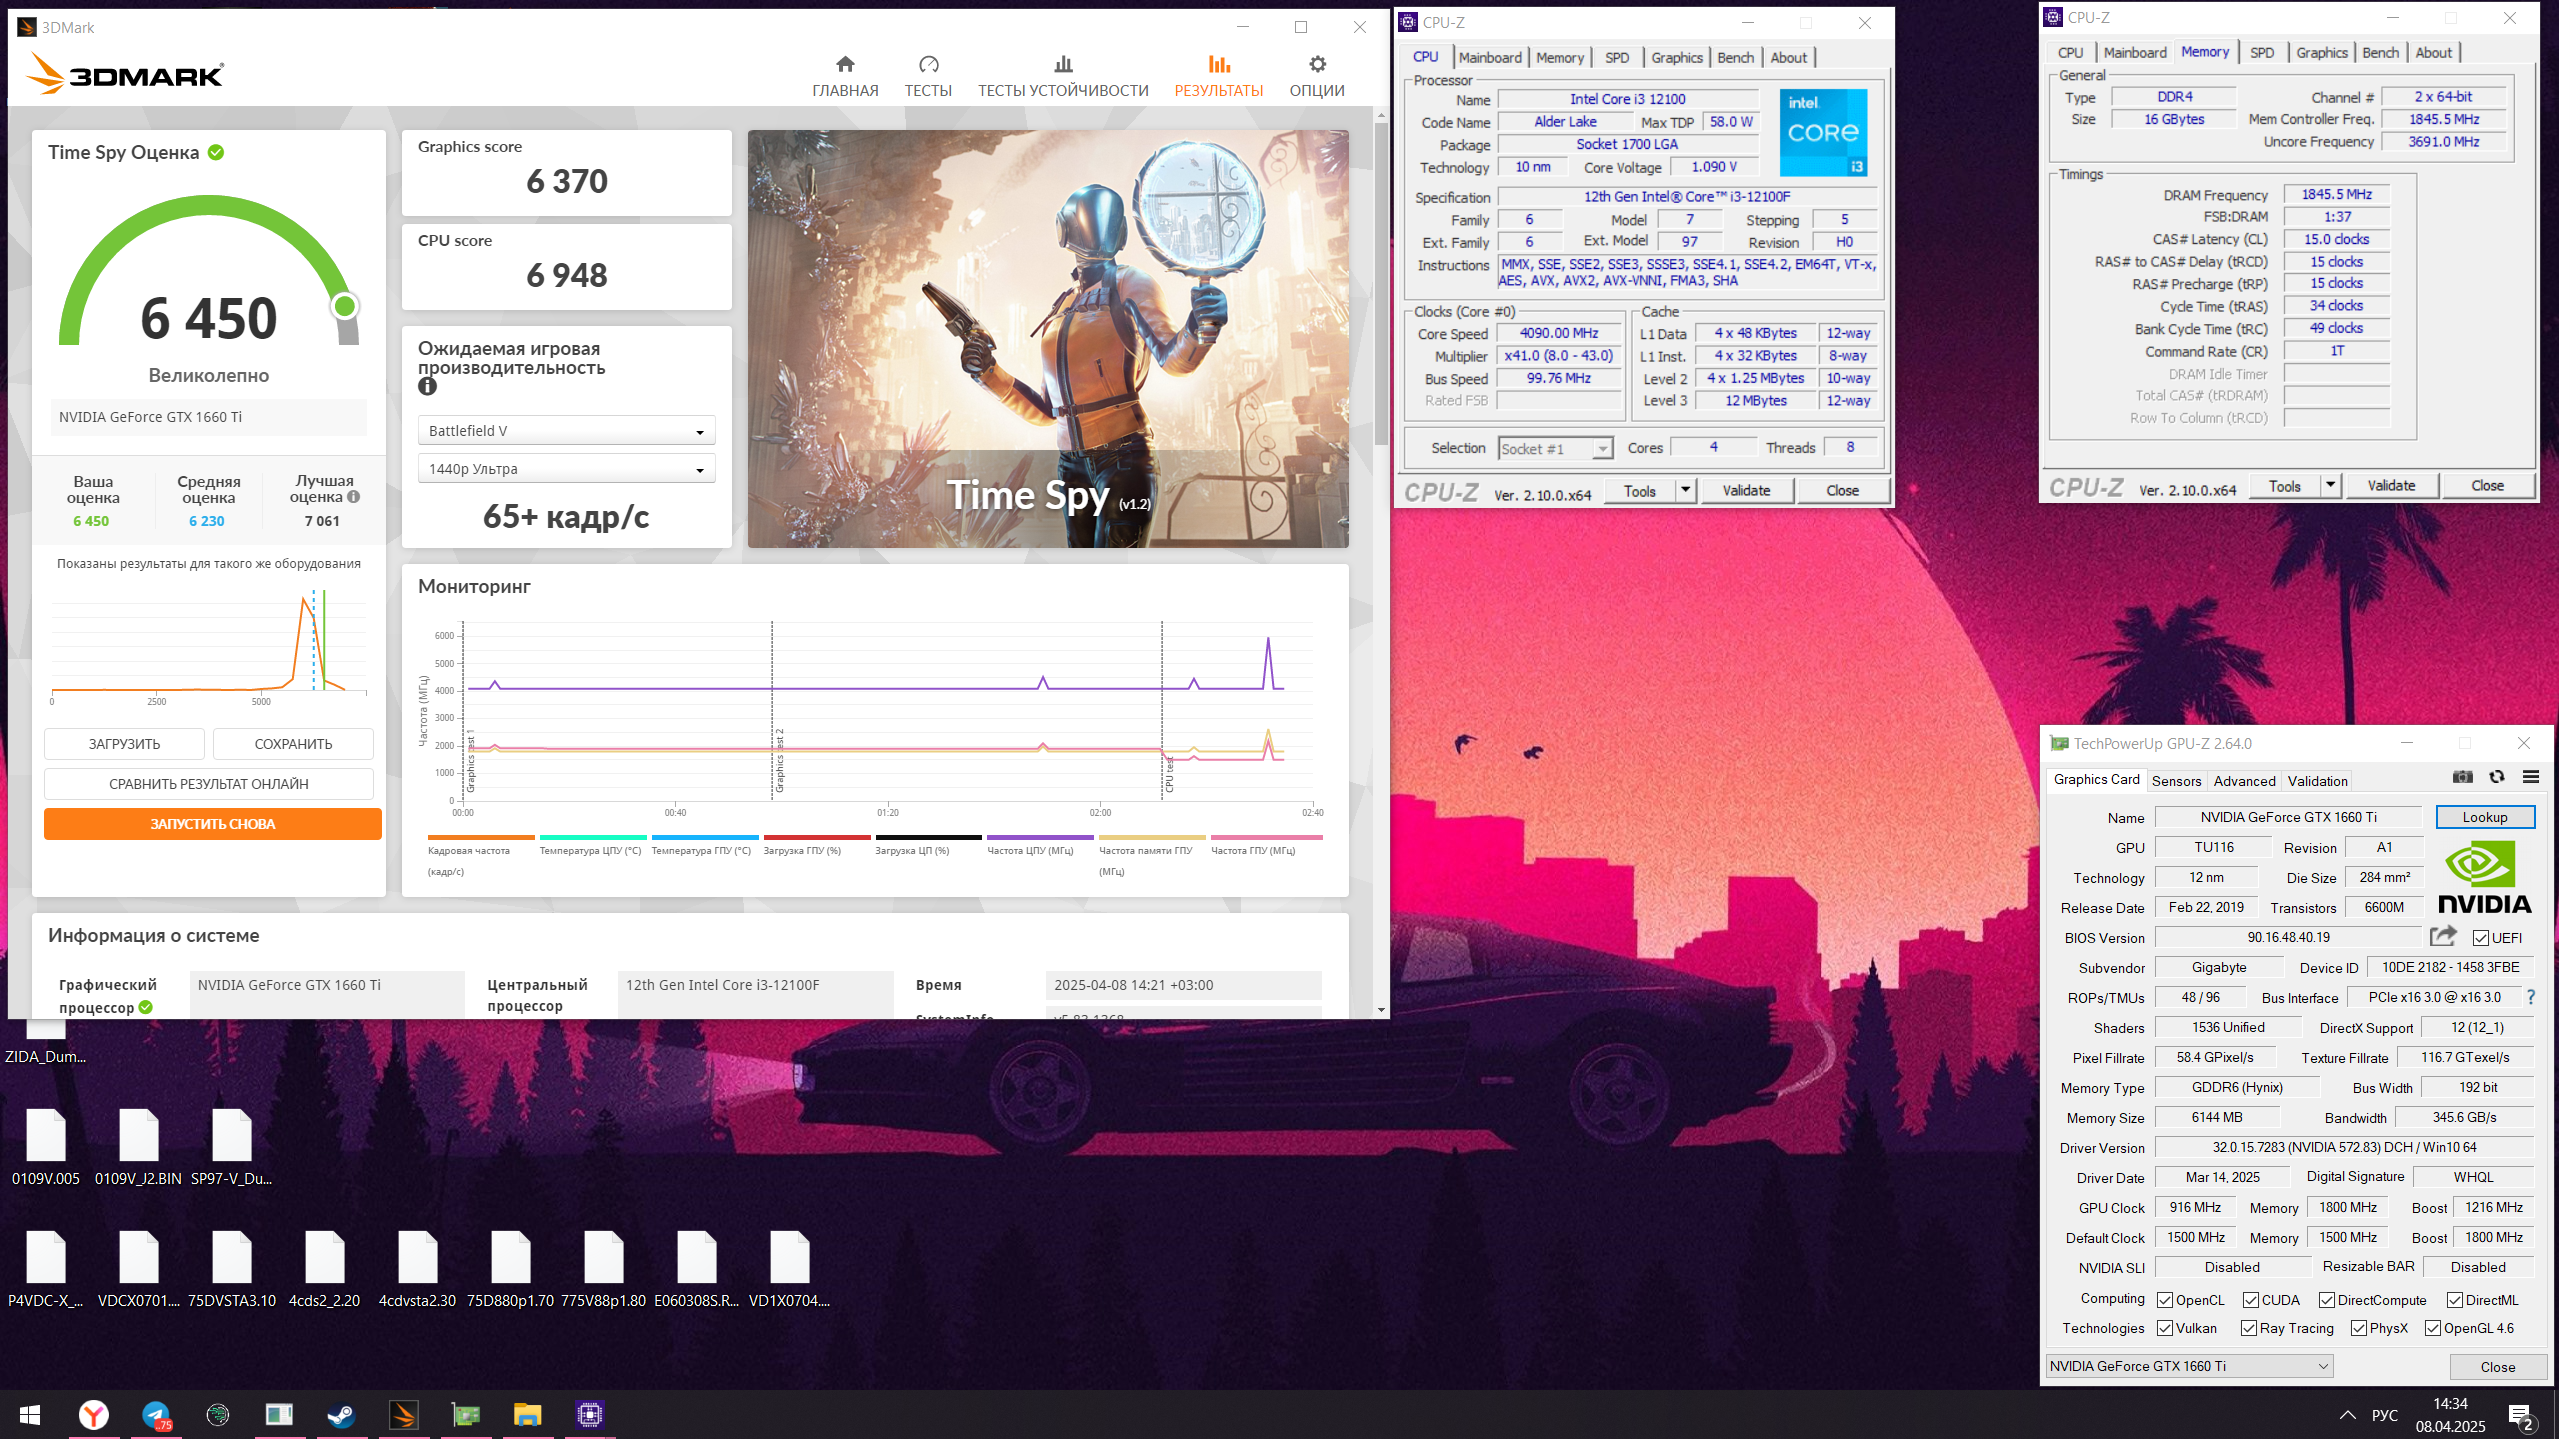Click the NVIDIA logo in GPU-Z
This screenshot has width=2559, height=1439.
pyautogui.click(x=2484, y=878)
